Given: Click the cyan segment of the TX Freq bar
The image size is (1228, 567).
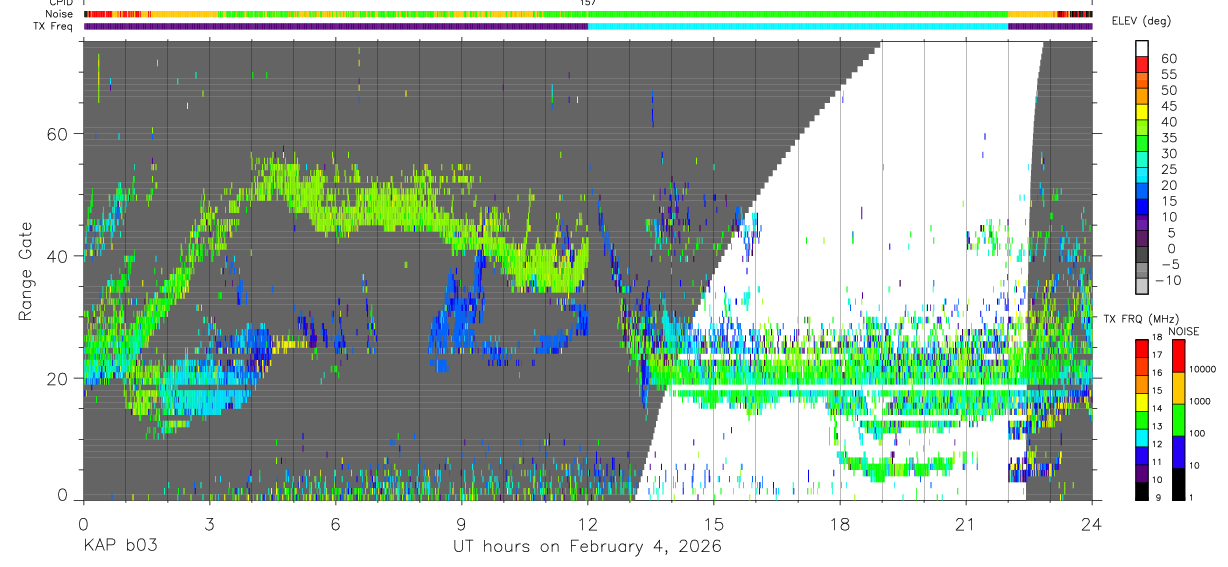Looking at the screenshot, I should [798, 26].
